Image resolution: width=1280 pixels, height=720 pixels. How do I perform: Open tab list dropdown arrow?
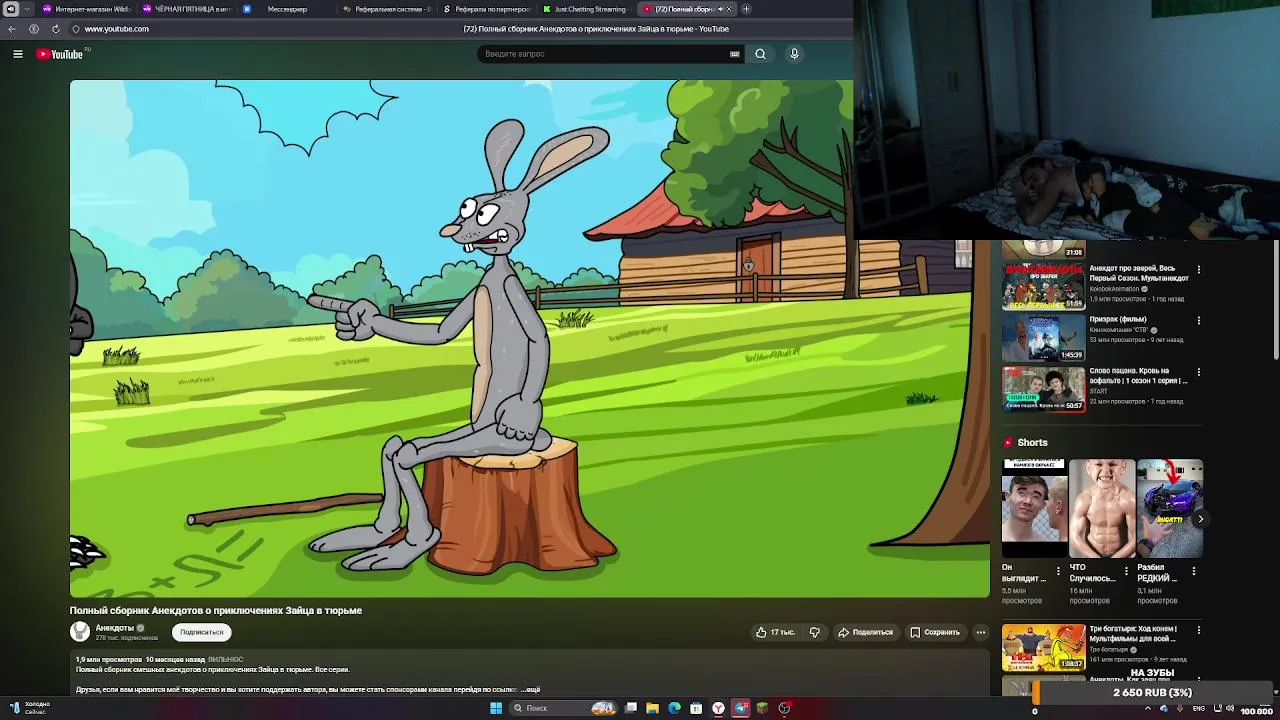[x=27, y=9]
